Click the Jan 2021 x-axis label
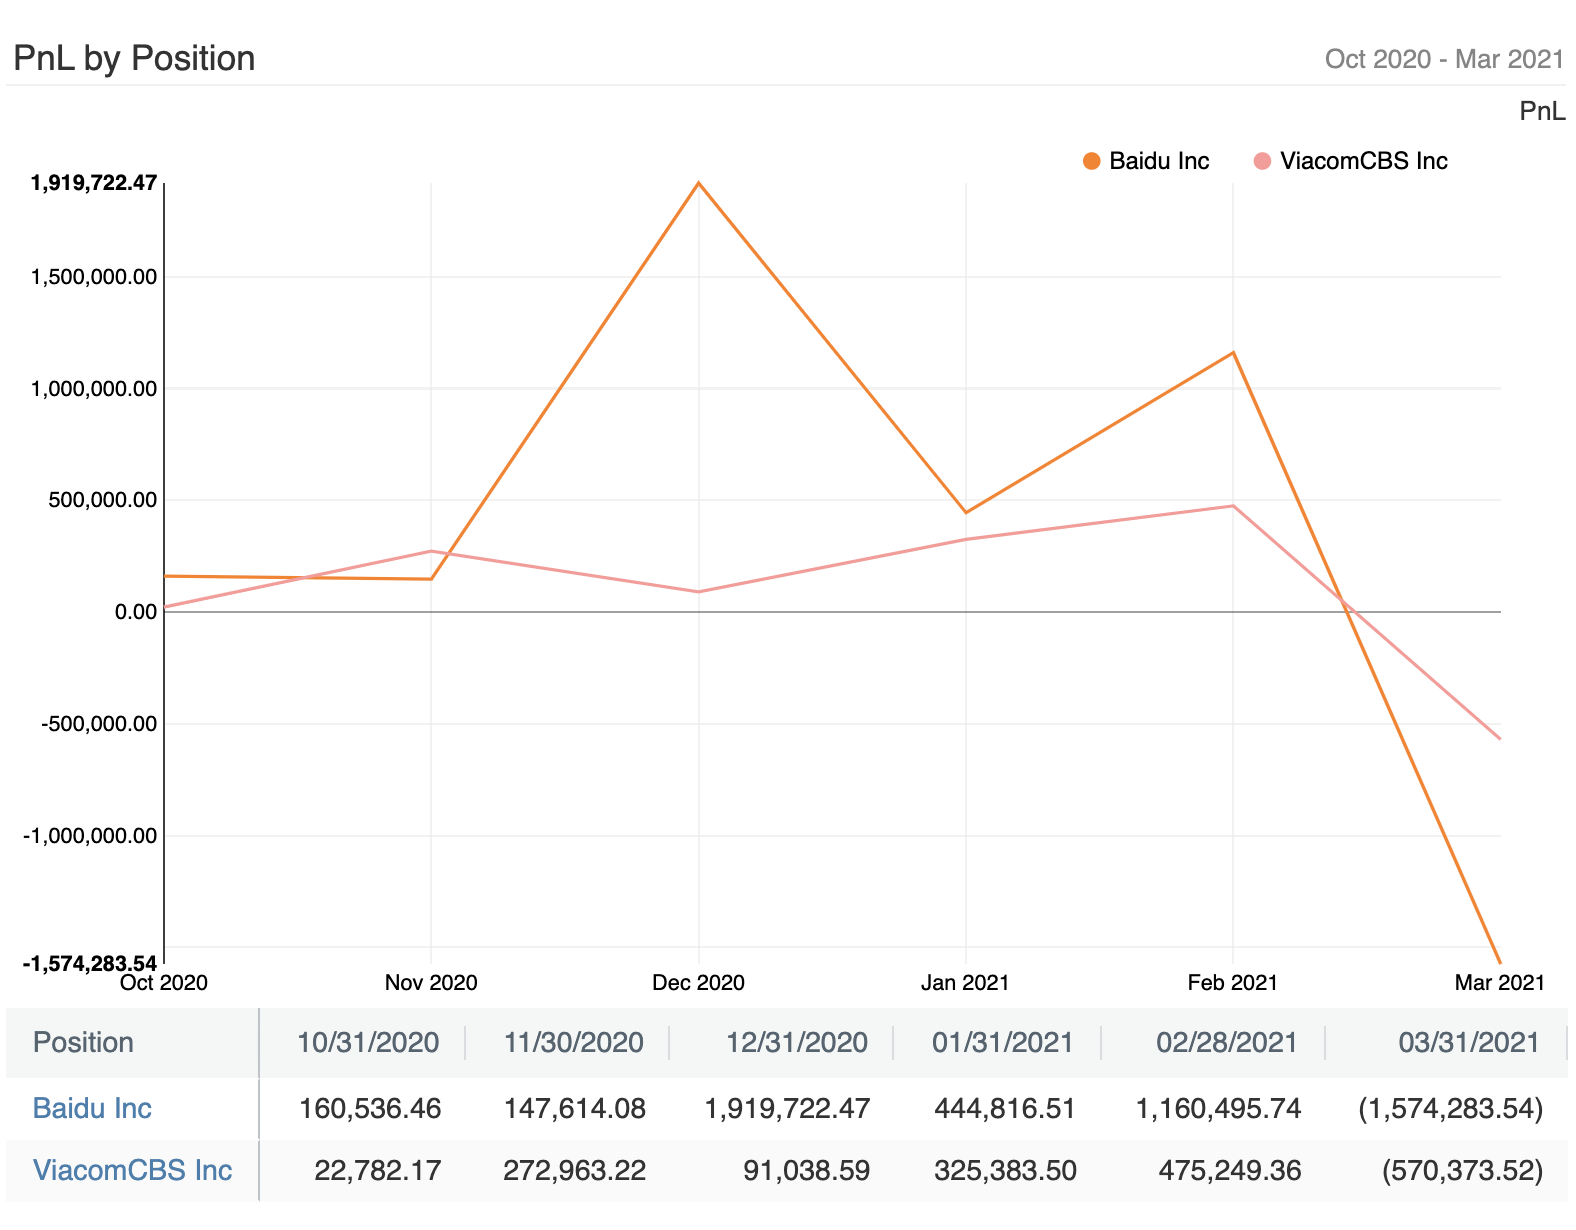1576x1230 pixels. tap(965, 983)
